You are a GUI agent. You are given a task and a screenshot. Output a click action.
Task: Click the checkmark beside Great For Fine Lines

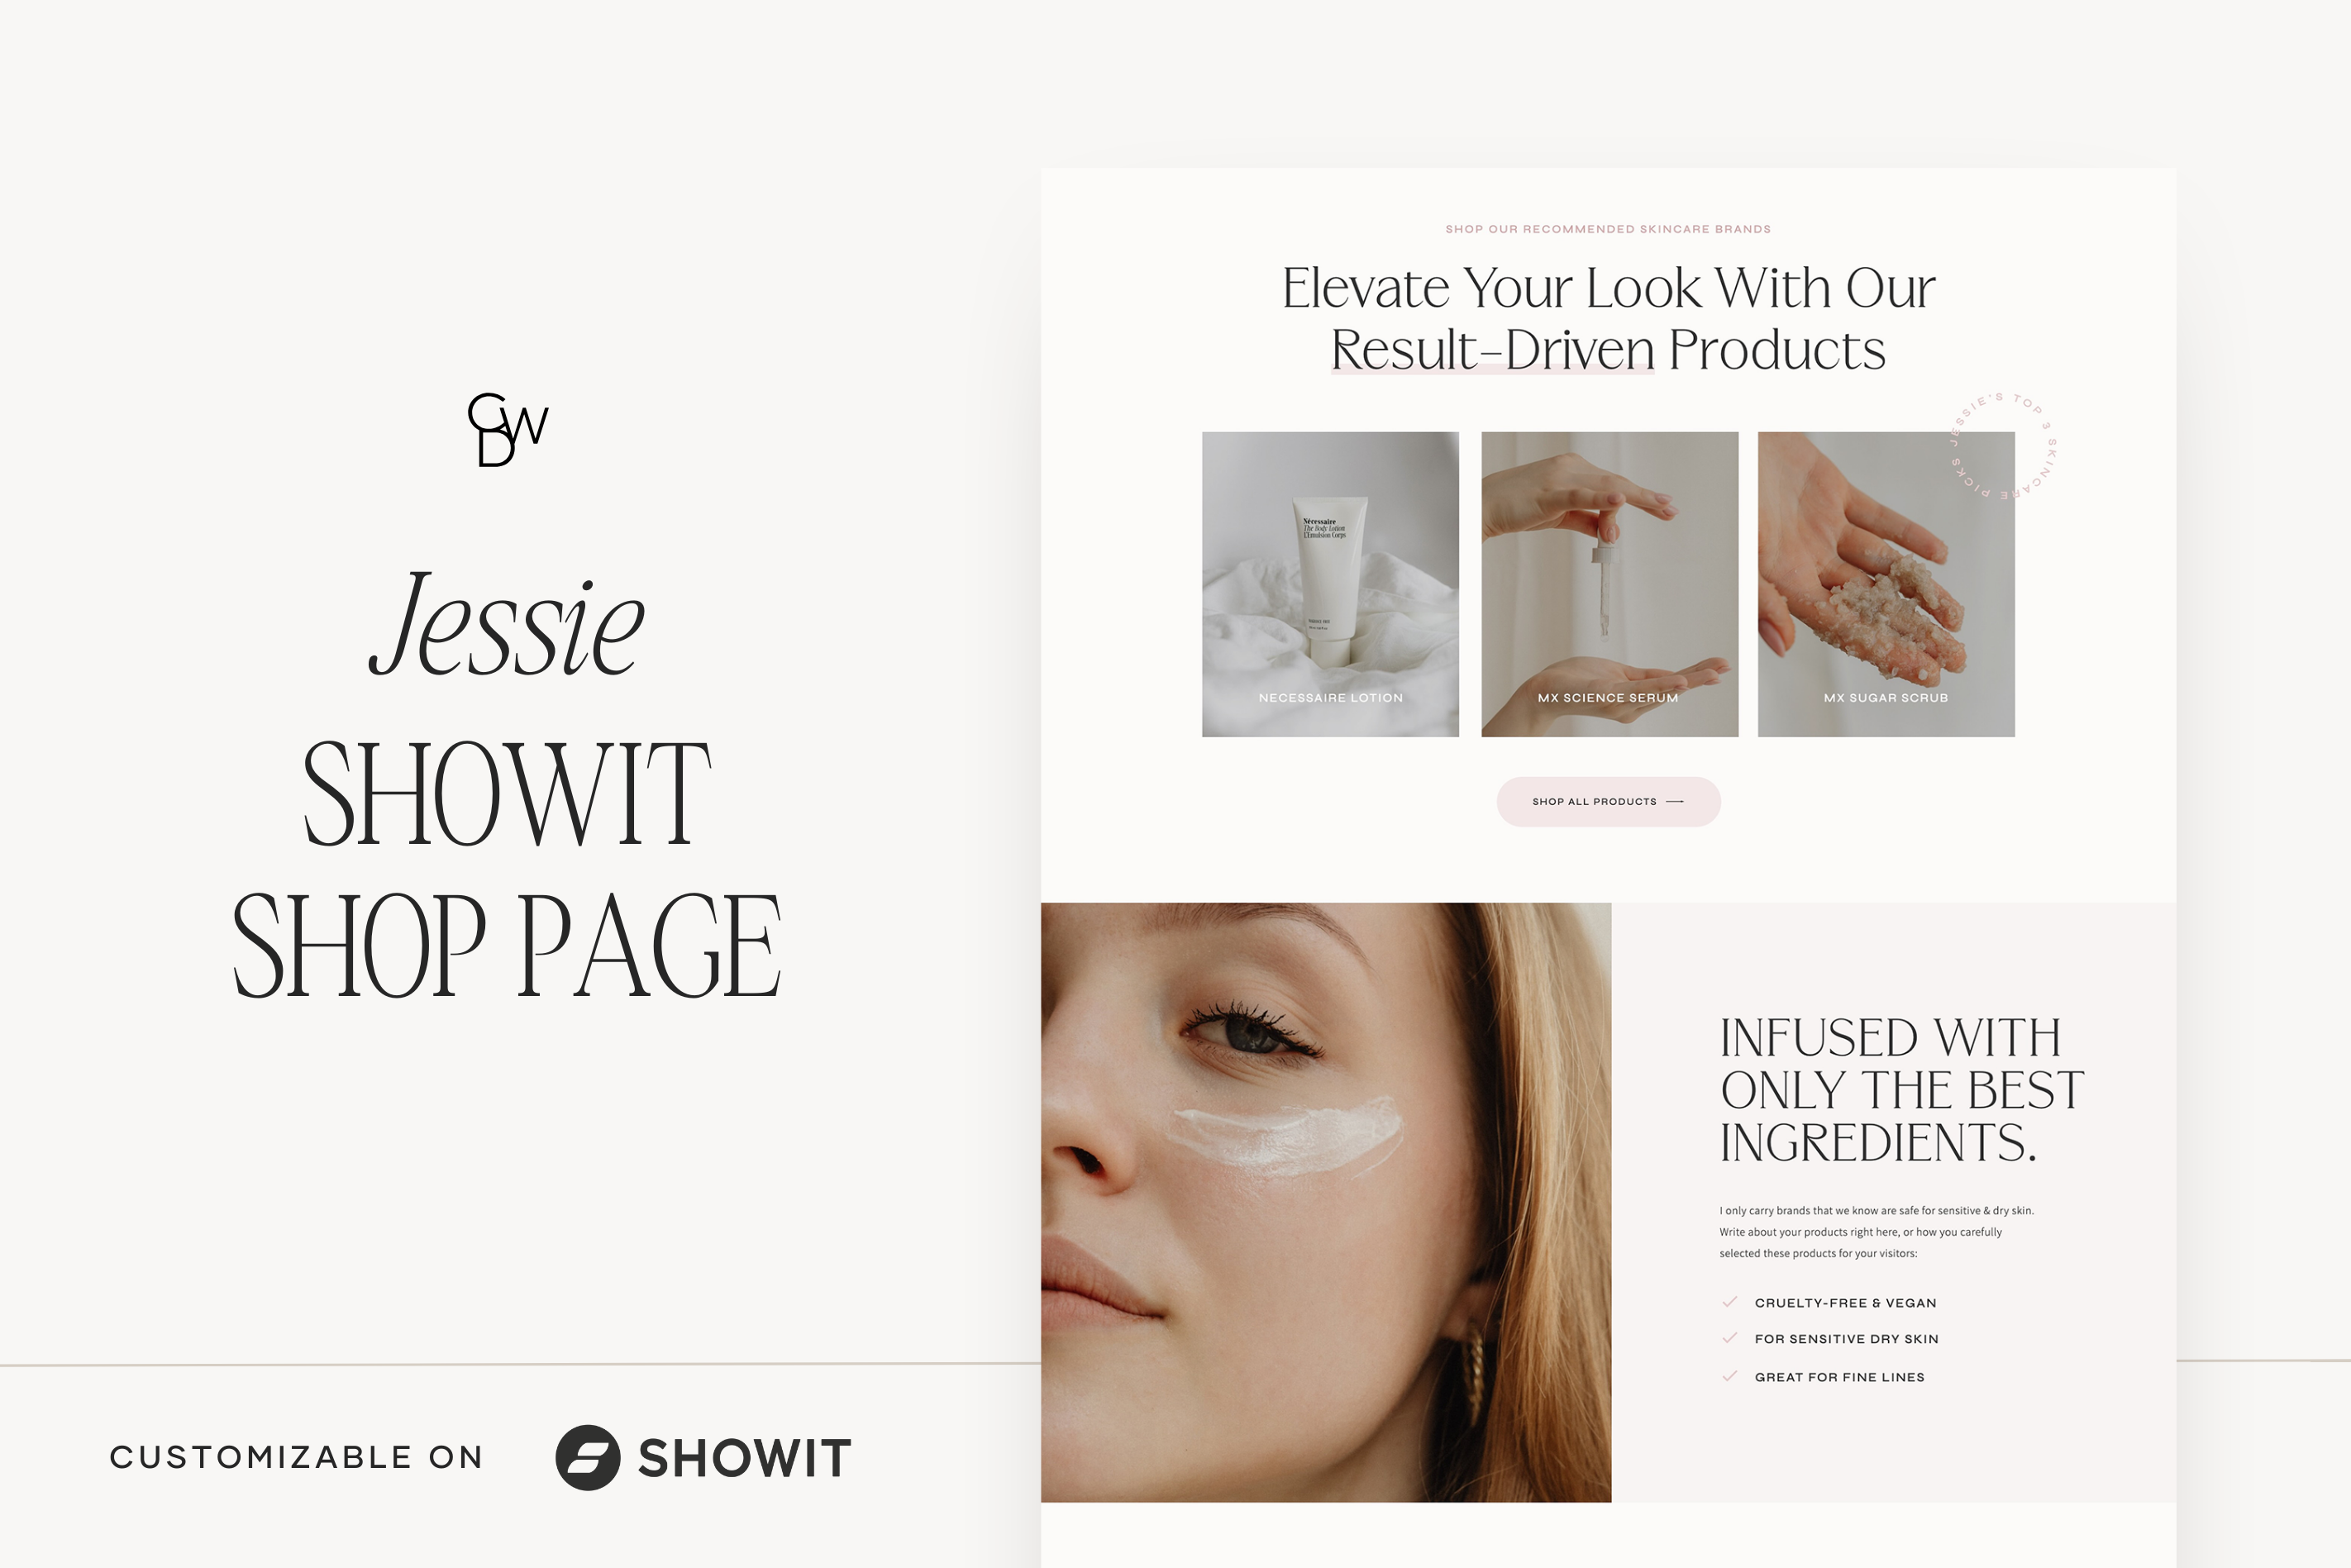[1729, 1376]
